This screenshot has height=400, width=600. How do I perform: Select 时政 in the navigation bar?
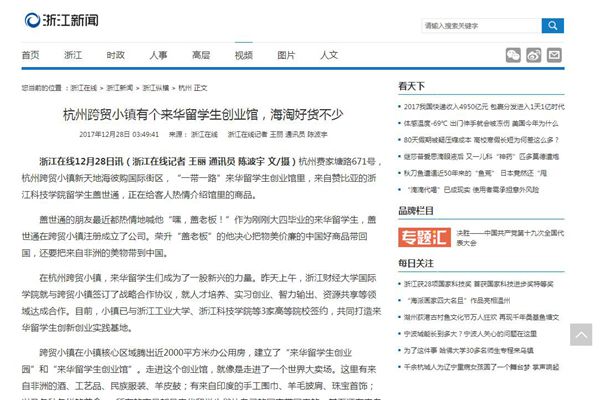pos(115,55)
